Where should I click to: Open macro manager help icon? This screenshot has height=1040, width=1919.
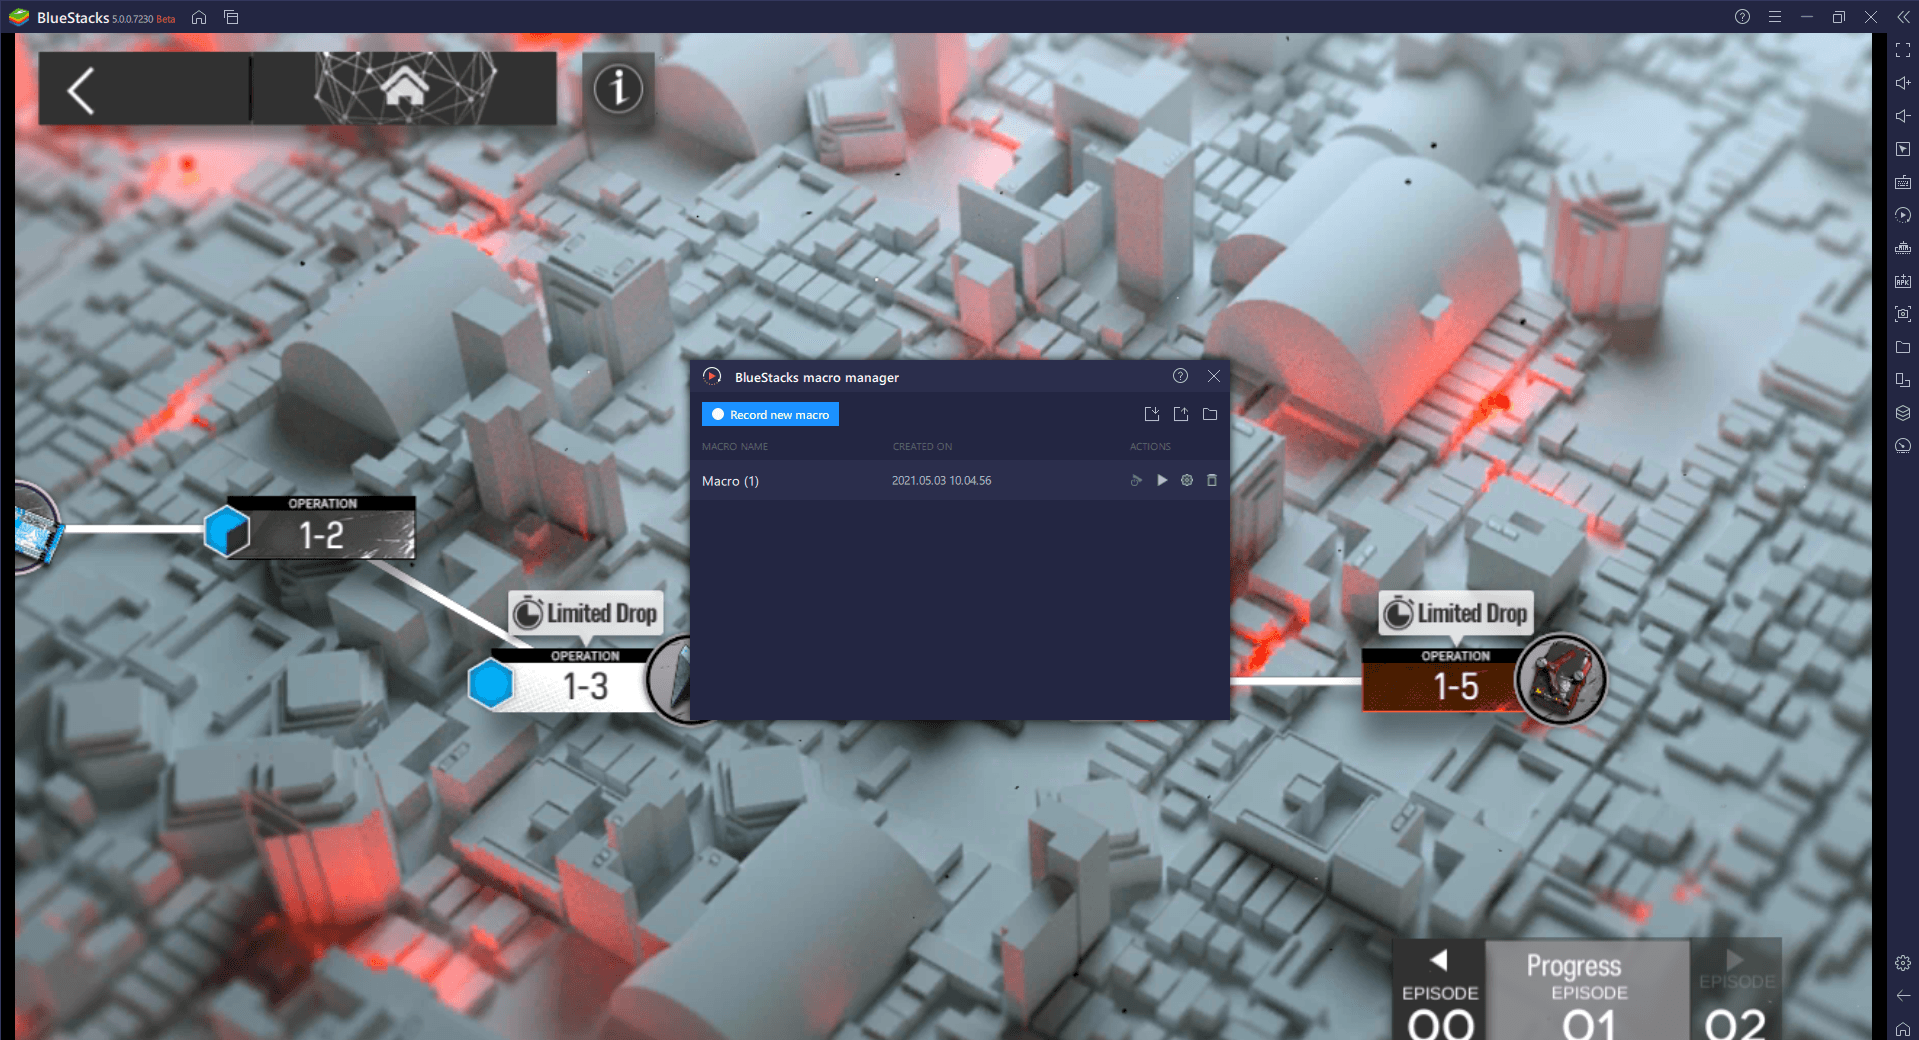[1180, 376]
